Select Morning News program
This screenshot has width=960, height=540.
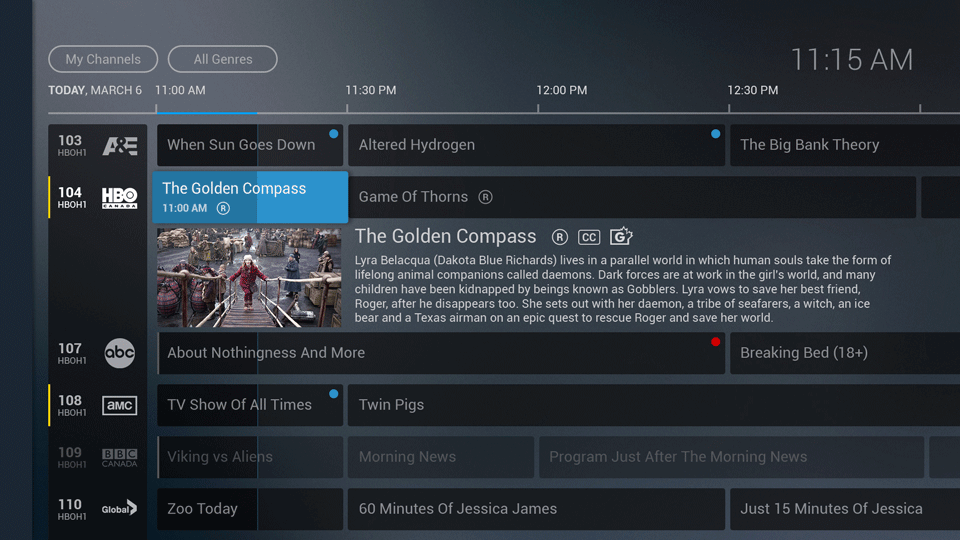(441, 457)
